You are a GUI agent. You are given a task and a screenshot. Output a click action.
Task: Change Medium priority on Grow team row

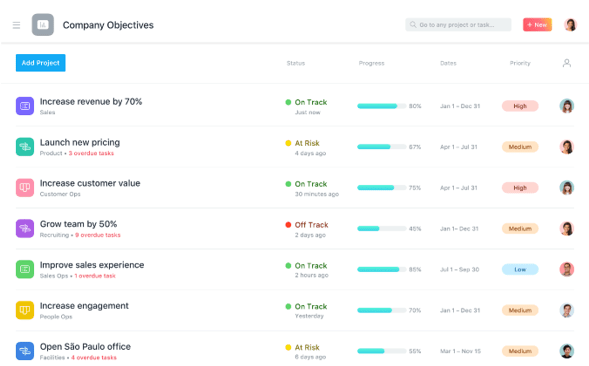coord(520,228)
